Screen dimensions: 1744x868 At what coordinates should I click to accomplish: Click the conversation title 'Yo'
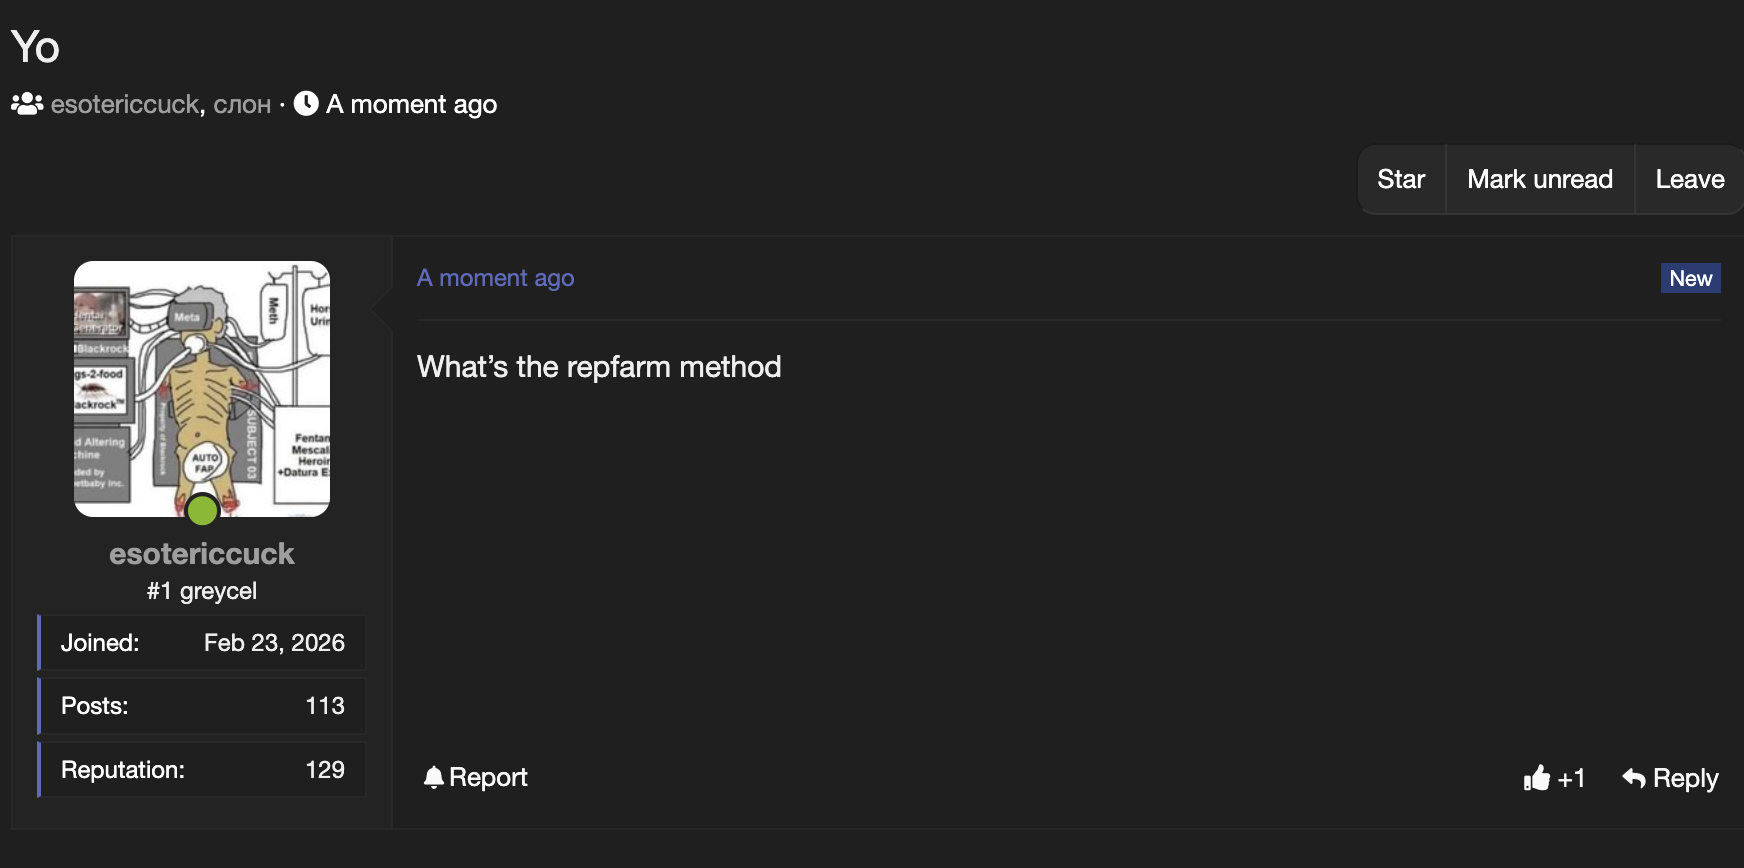coord(34,46)
